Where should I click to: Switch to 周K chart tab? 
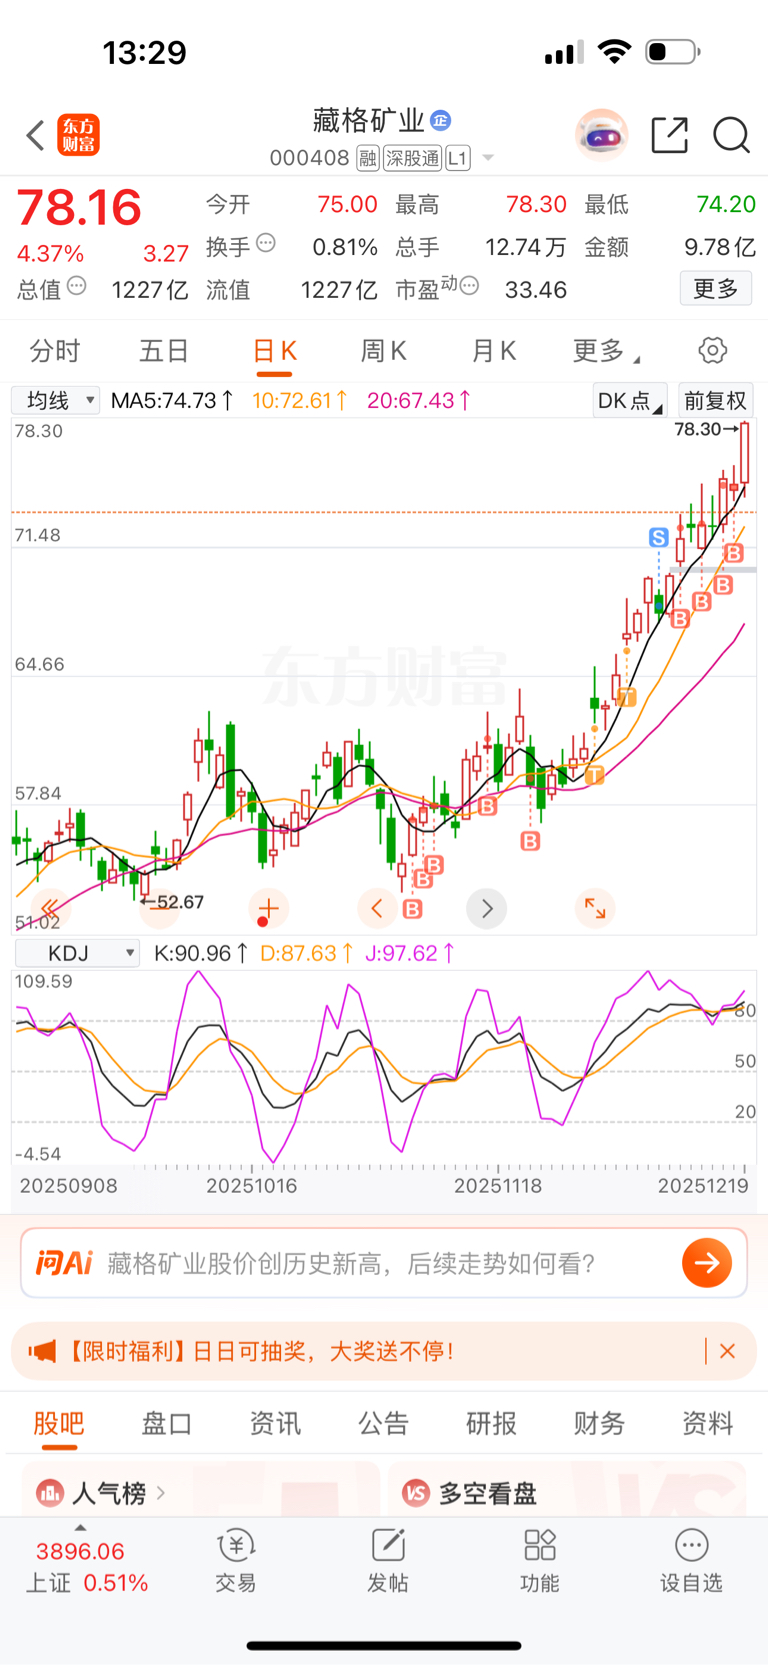point(383,351)
